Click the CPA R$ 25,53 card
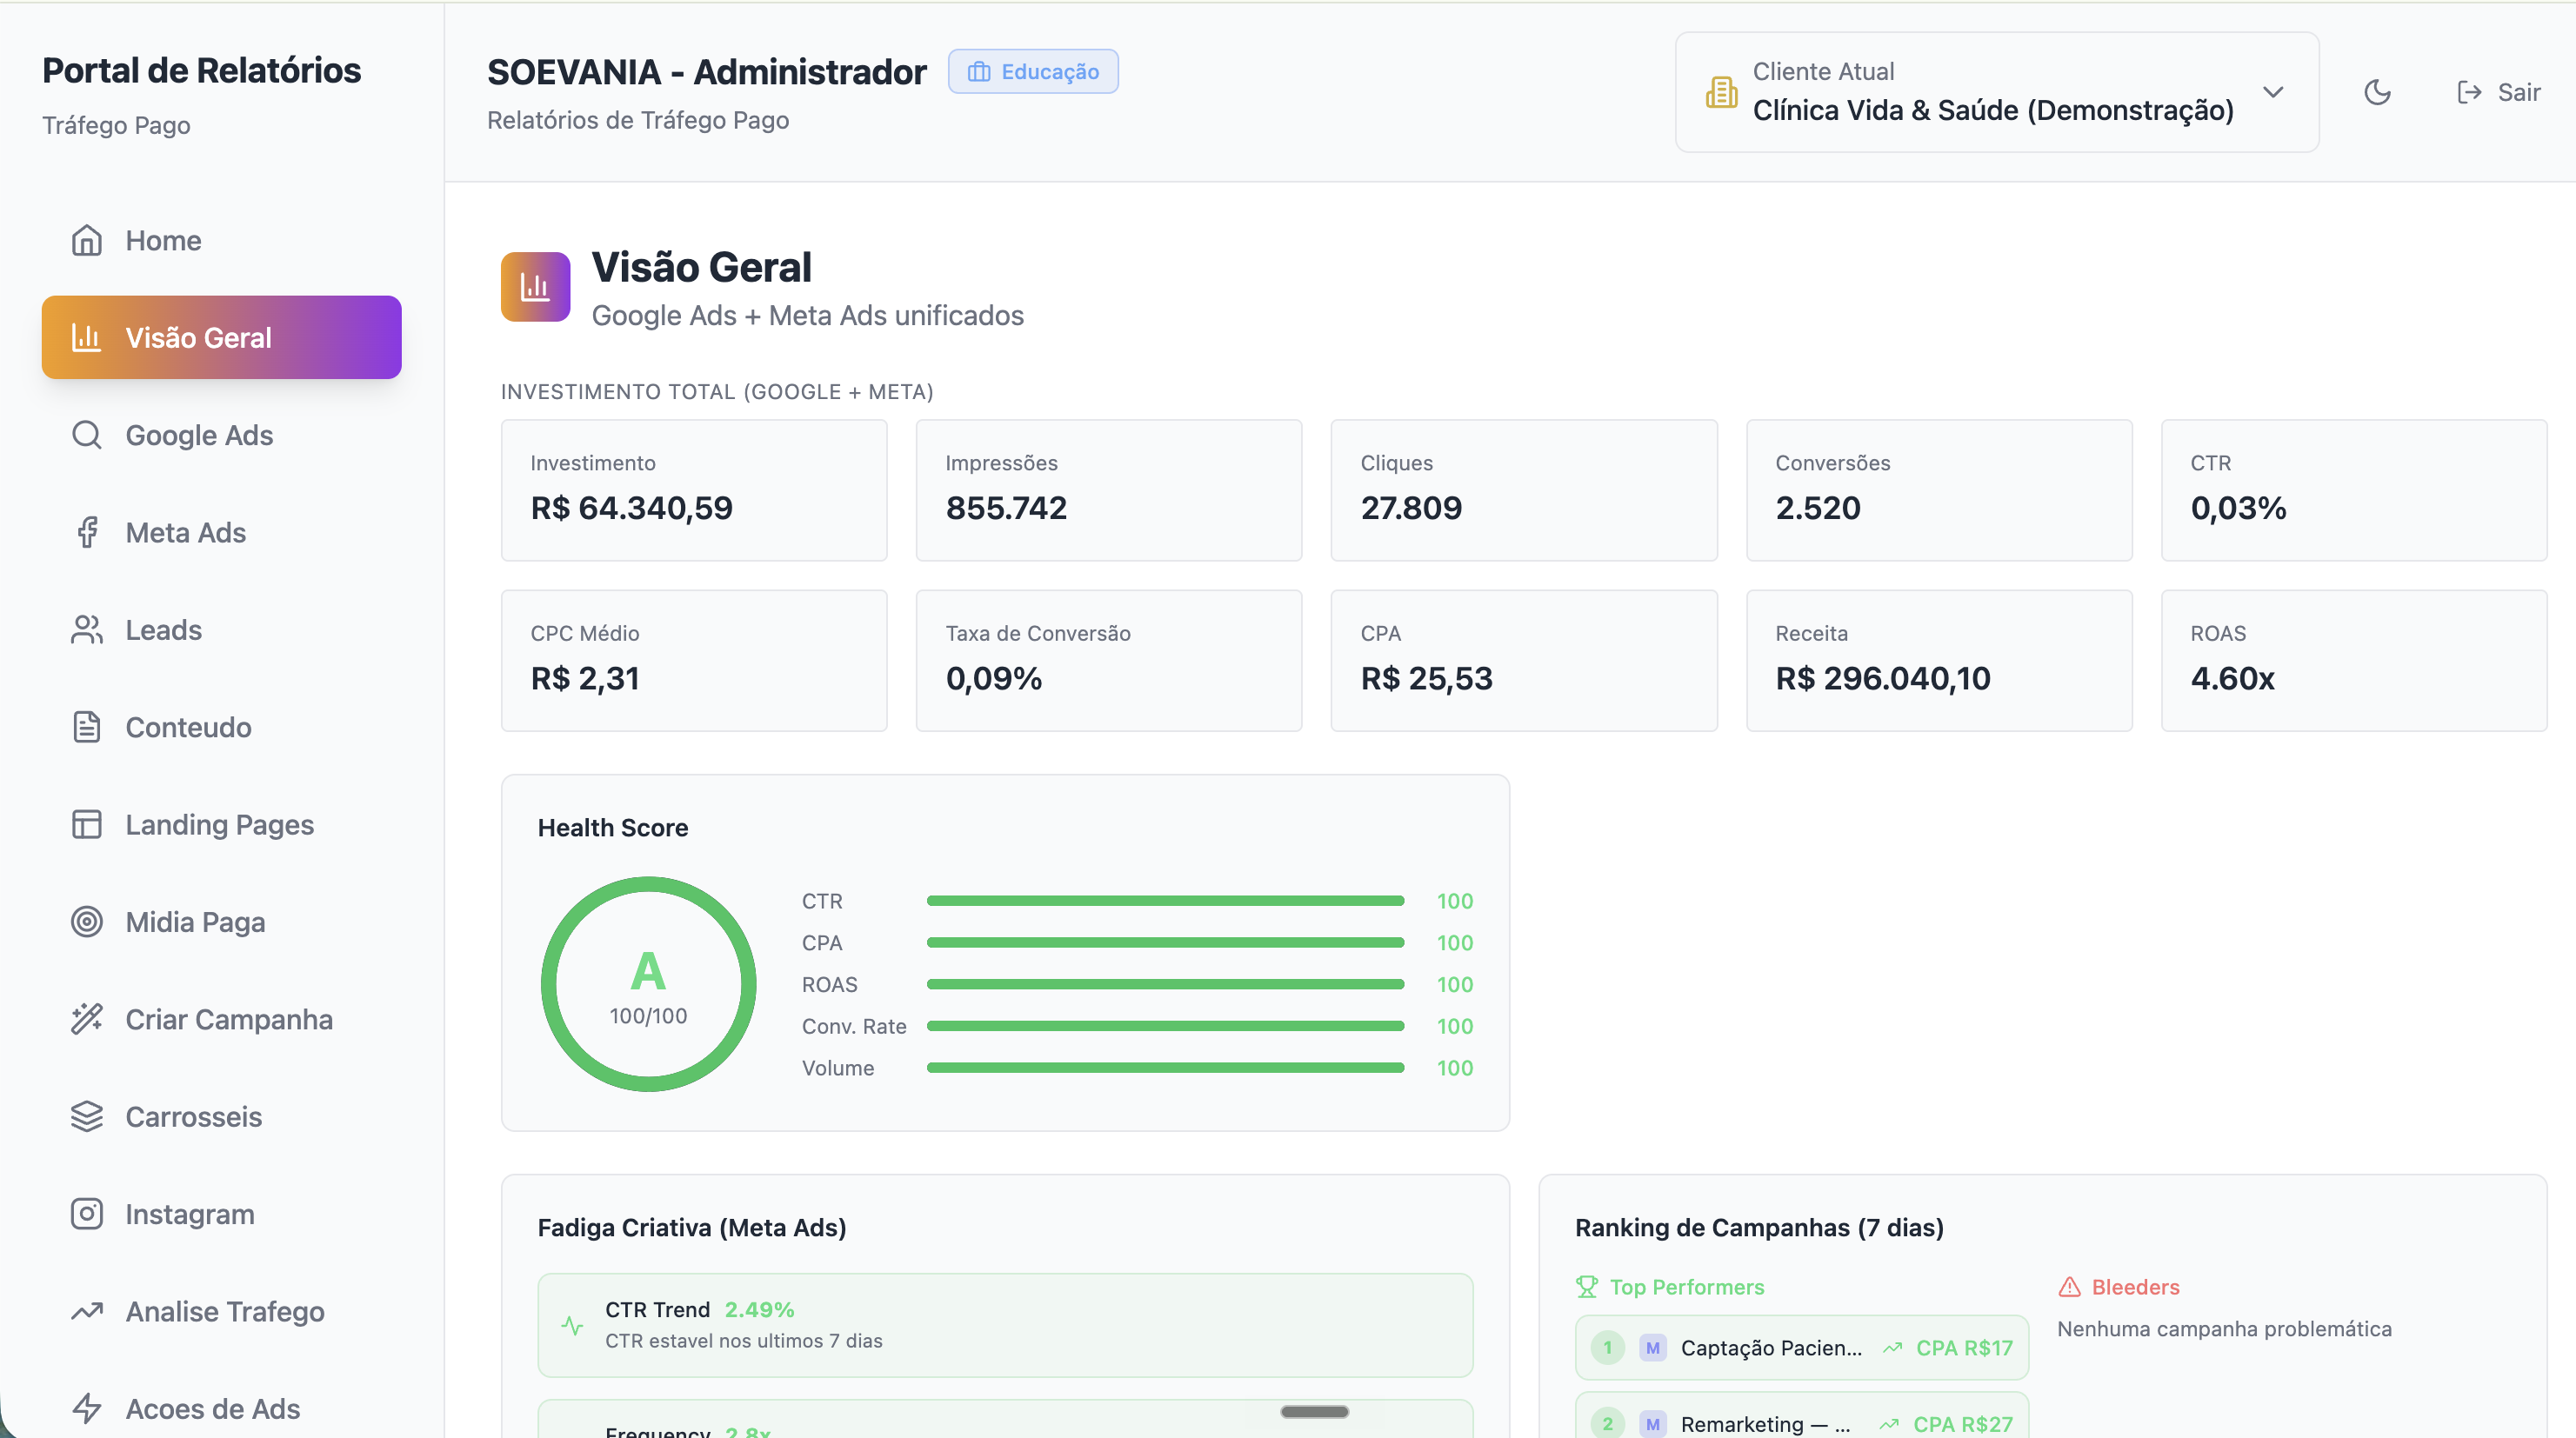Image resolution: width=2576 pixels, height=1438 pixels. [x=1524, y=661]
